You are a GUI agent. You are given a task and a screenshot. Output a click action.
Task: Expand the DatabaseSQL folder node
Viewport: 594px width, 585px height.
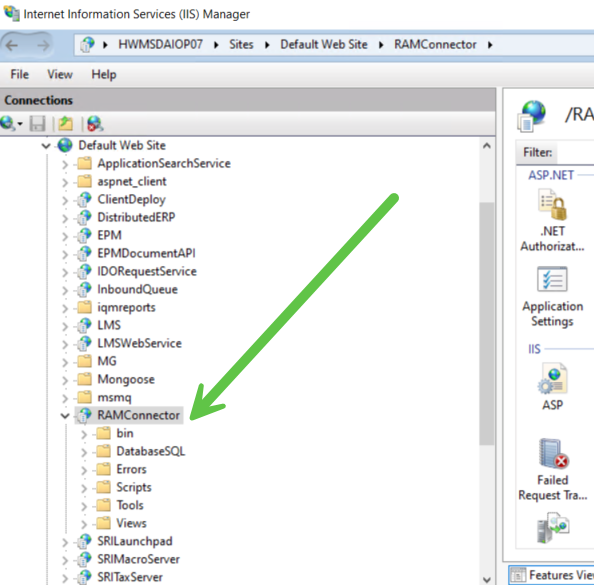point(84,452)
